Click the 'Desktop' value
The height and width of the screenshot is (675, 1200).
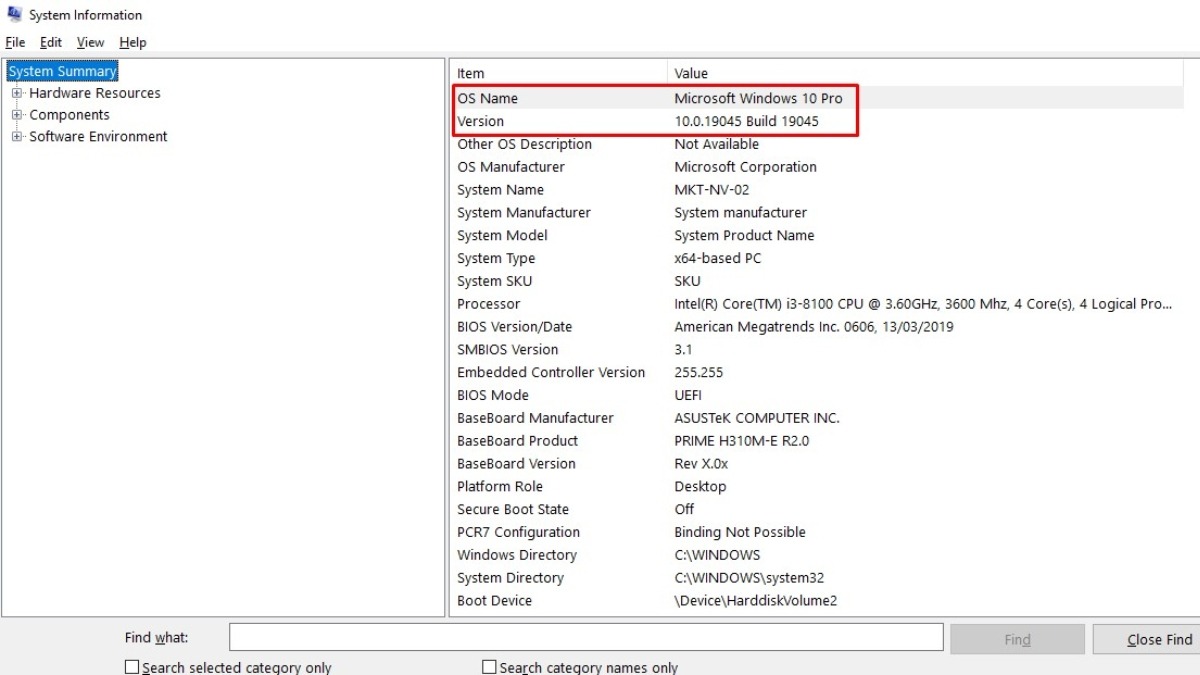pos(700,487)
